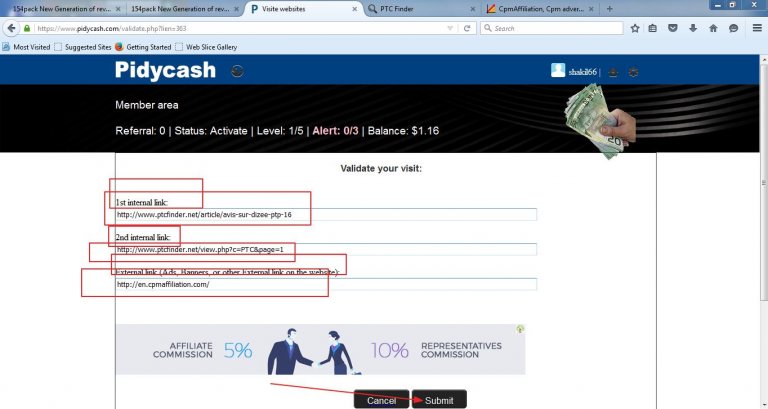Screen dimensions: 768x409
Task: Click the affiliate commission banner ad
Action: pos(320,350)
